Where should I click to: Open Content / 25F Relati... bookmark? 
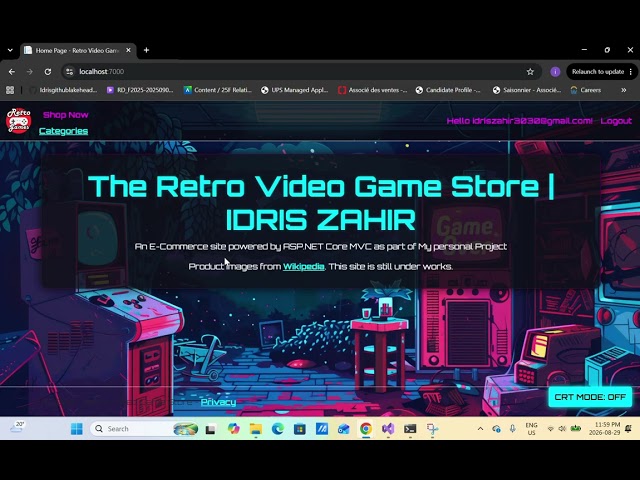[x=218, y=90]
